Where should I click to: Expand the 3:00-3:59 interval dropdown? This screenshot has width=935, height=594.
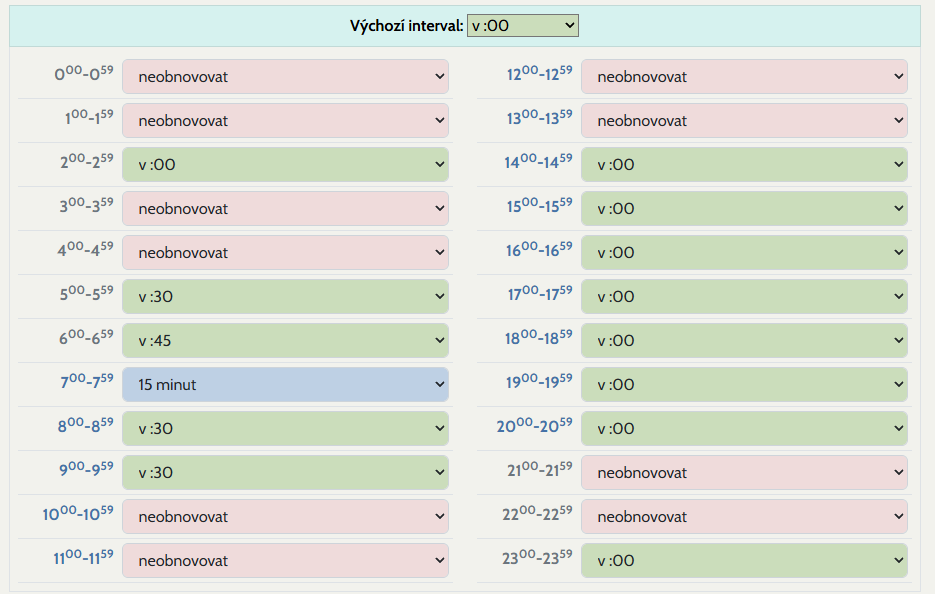(285, 209)
